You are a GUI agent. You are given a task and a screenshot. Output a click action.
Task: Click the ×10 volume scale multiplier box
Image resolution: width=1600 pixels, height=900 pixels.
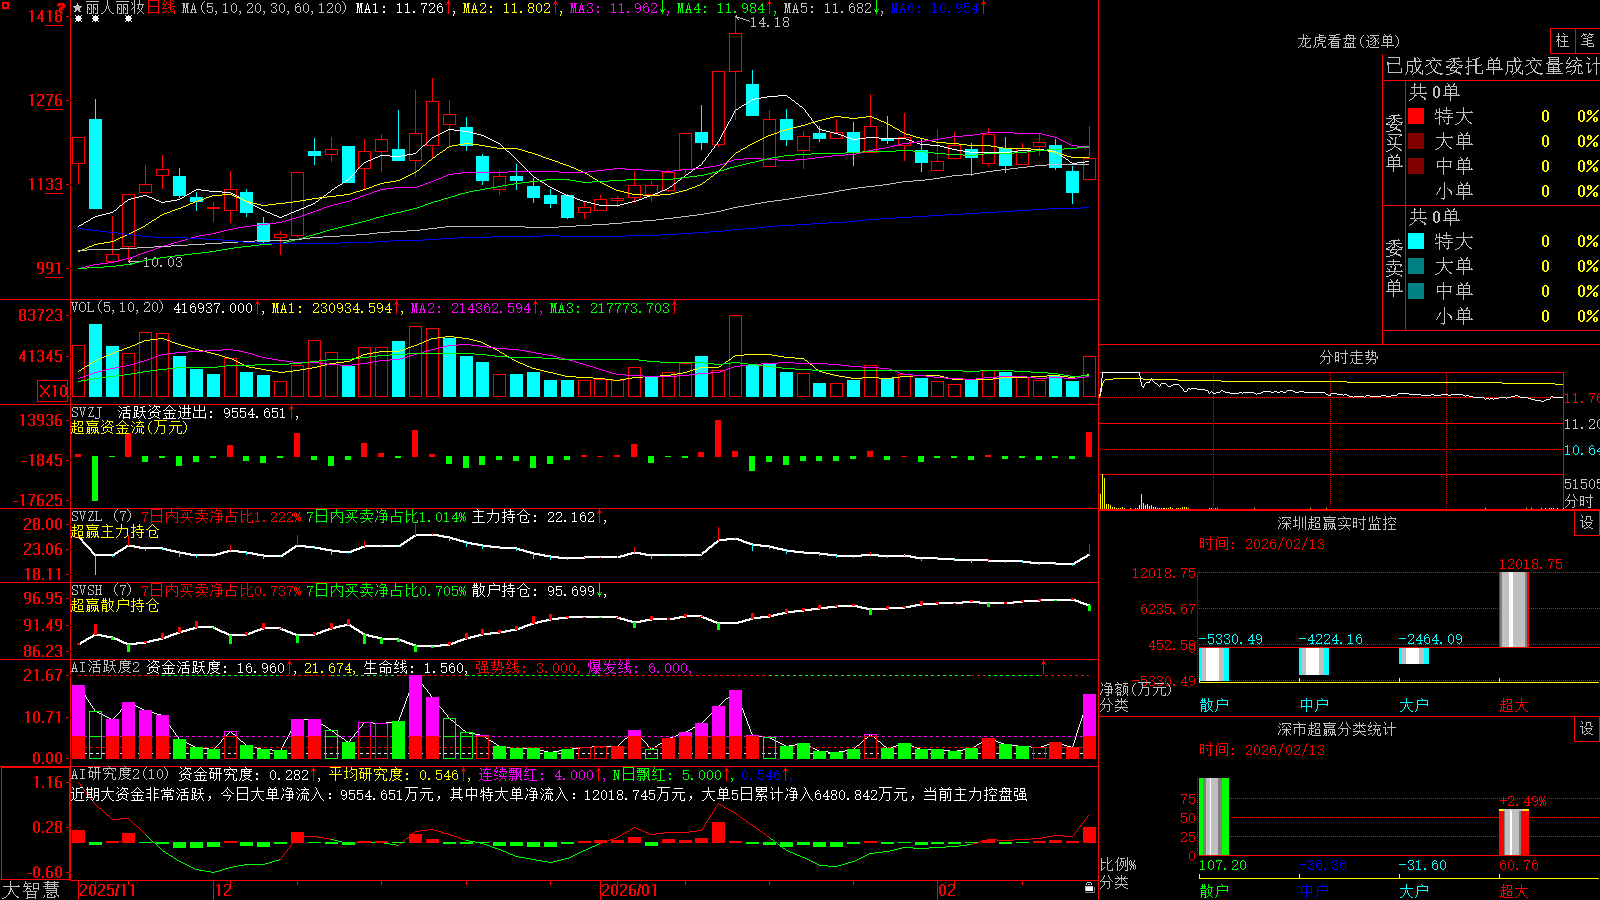tap(53, 391)
